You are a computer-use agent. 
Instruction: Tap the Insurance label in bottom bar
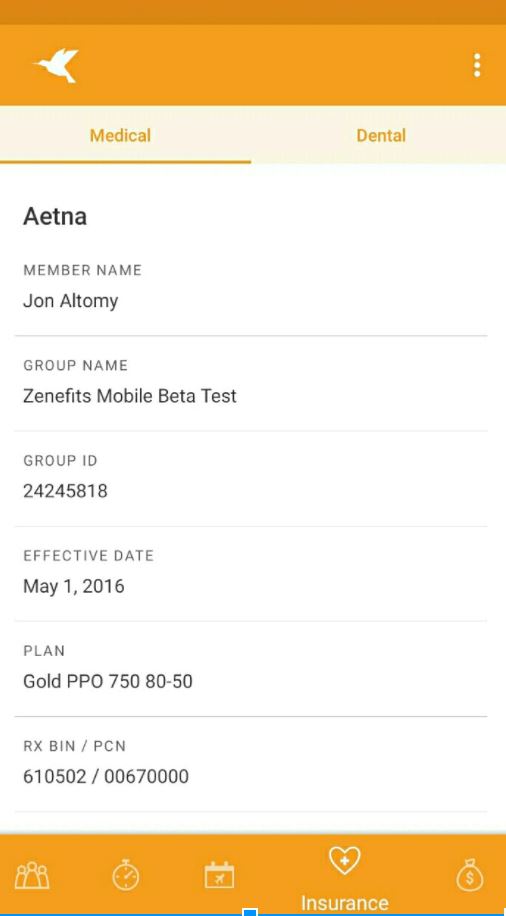pyautogui.click(x=345, y=903)
